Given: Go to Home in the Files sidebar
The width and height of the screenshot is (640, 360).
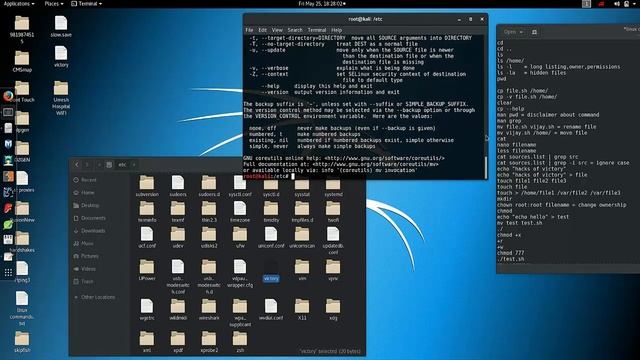Looking at the screenshot, I should point(84,193).
